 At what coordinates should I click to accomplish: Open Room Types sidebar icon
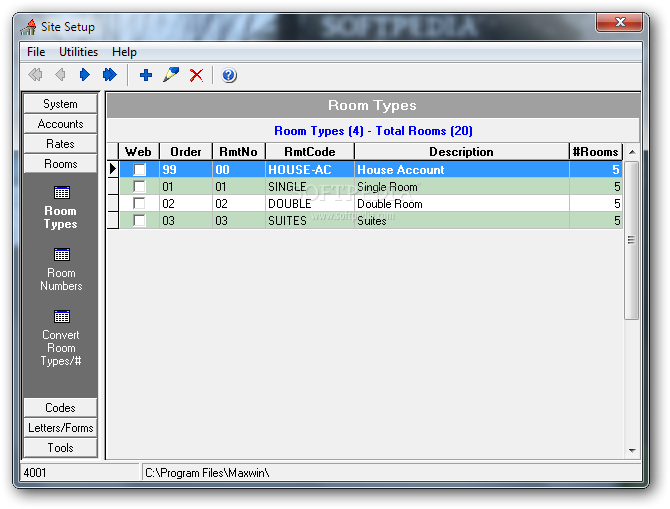62,192
